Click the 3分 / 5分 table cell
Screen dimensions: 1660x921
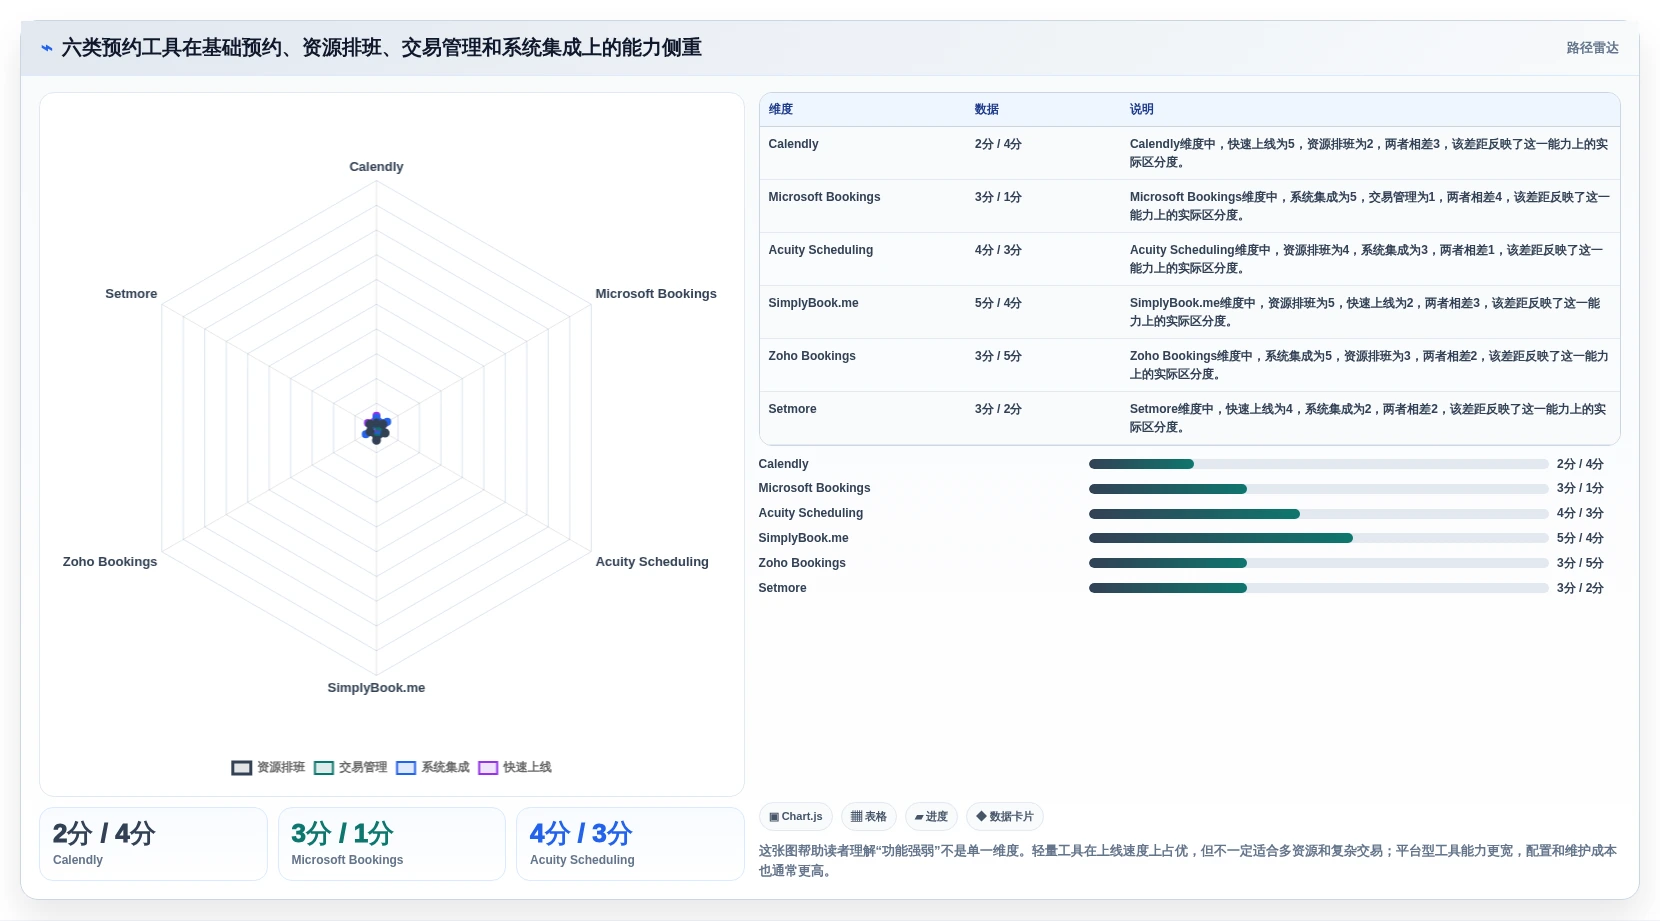coord(998,356)
